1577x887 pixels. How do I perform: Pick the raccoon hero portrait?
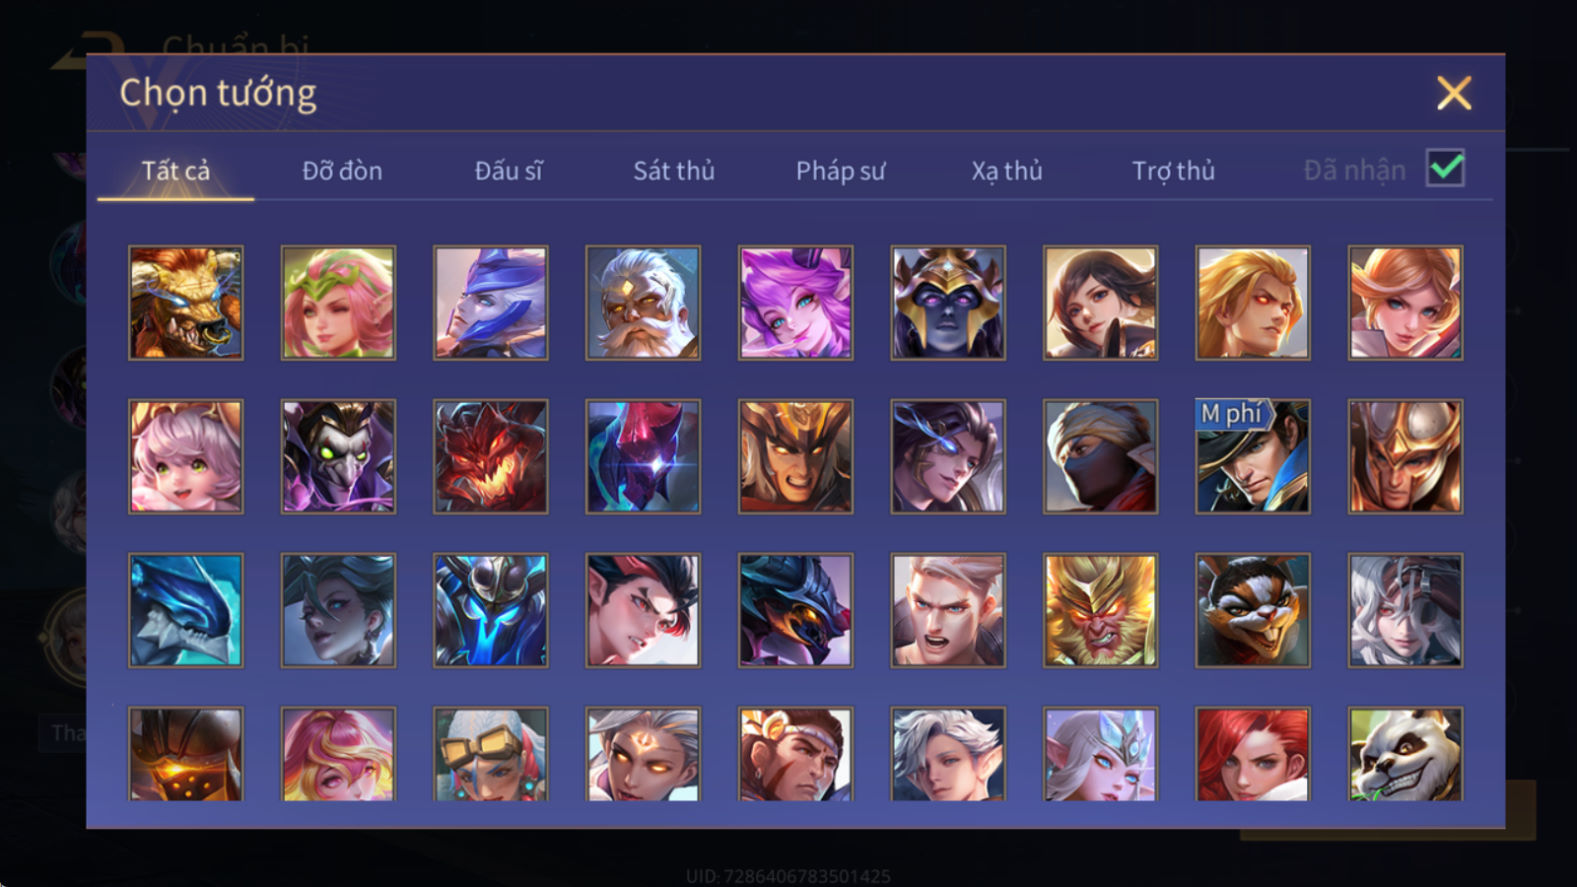coord(1253,611)
